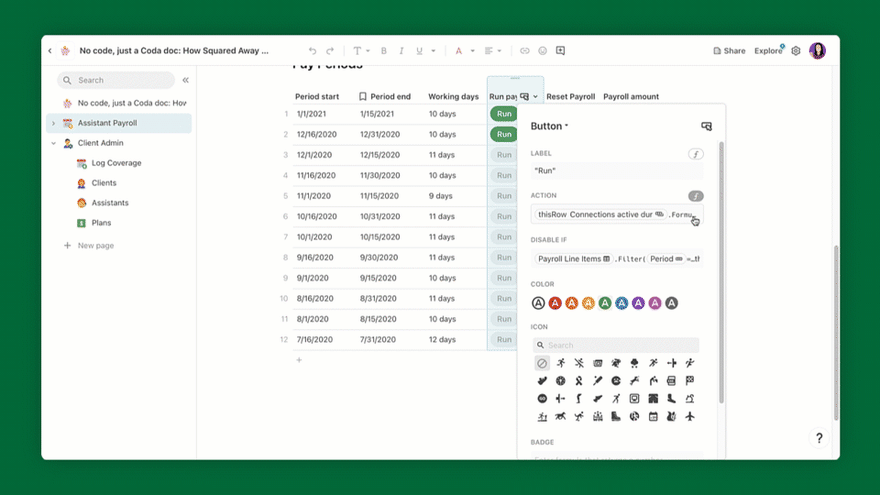The height and width of the screenshot is (495, 880).
Task: Click the Period start column header
Action: (x=317, y=97)
